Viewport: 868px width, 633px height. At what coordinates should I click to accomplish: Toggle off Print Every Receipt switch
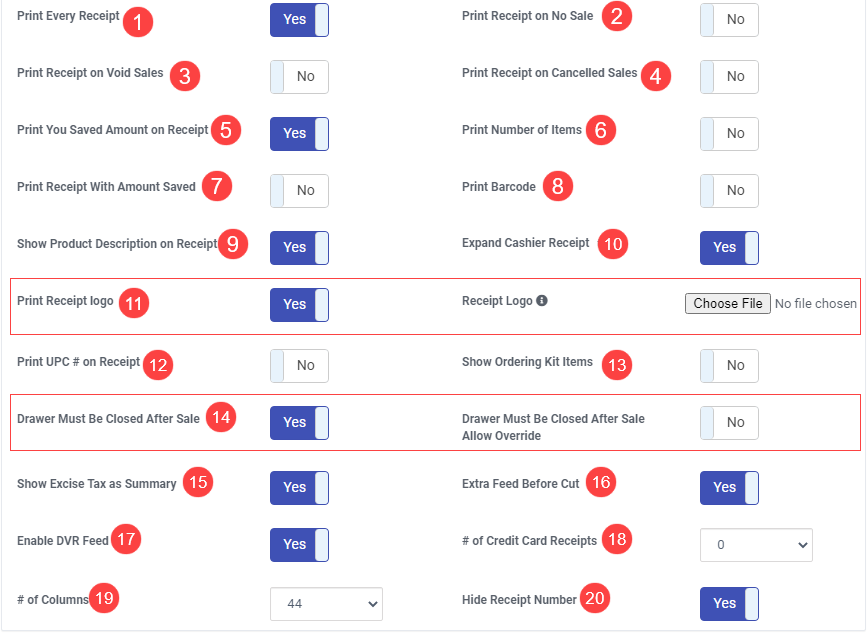coord(299,20)
